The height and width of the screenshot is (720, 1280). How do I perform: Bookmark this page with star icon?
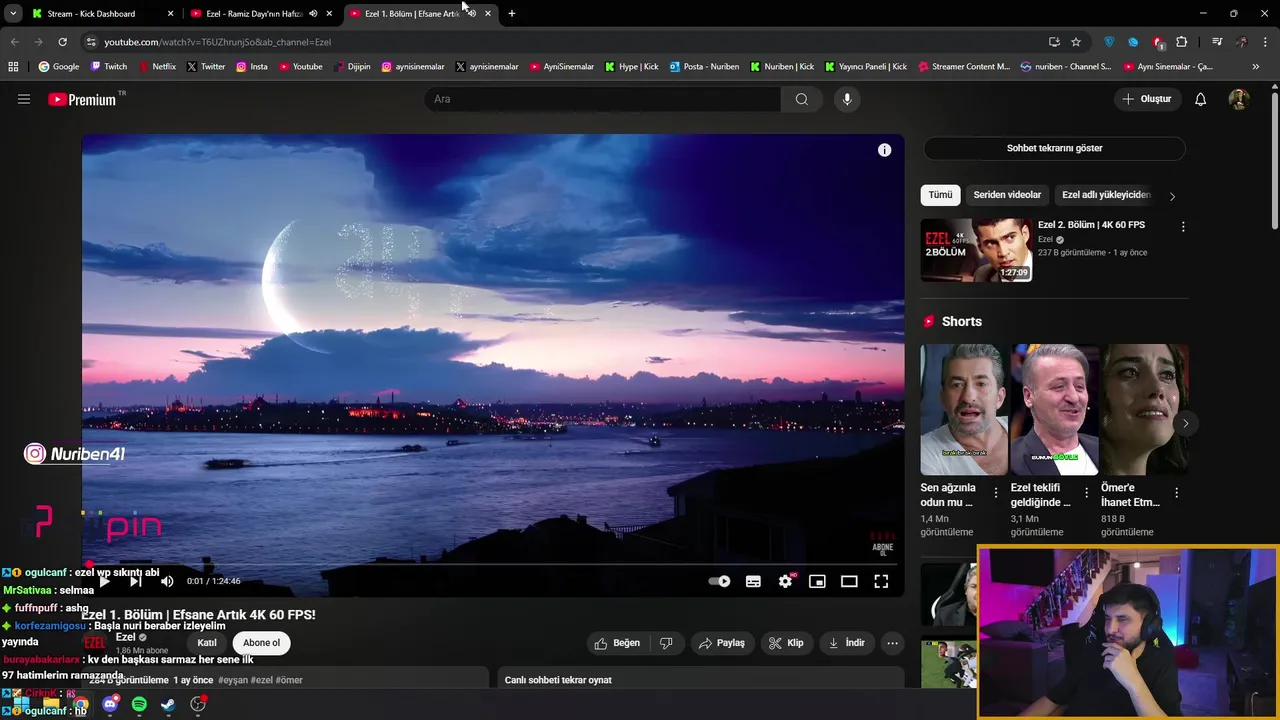(1076, 42)
